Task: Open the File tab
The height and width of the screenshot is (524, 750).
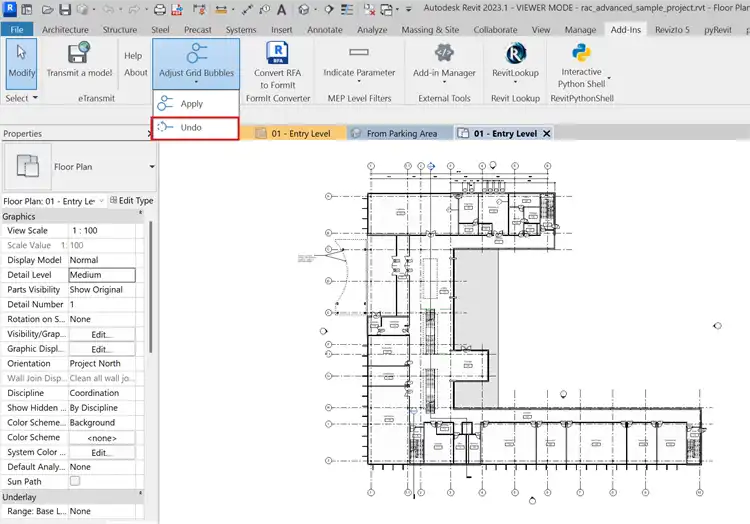Action: point(17,30)
